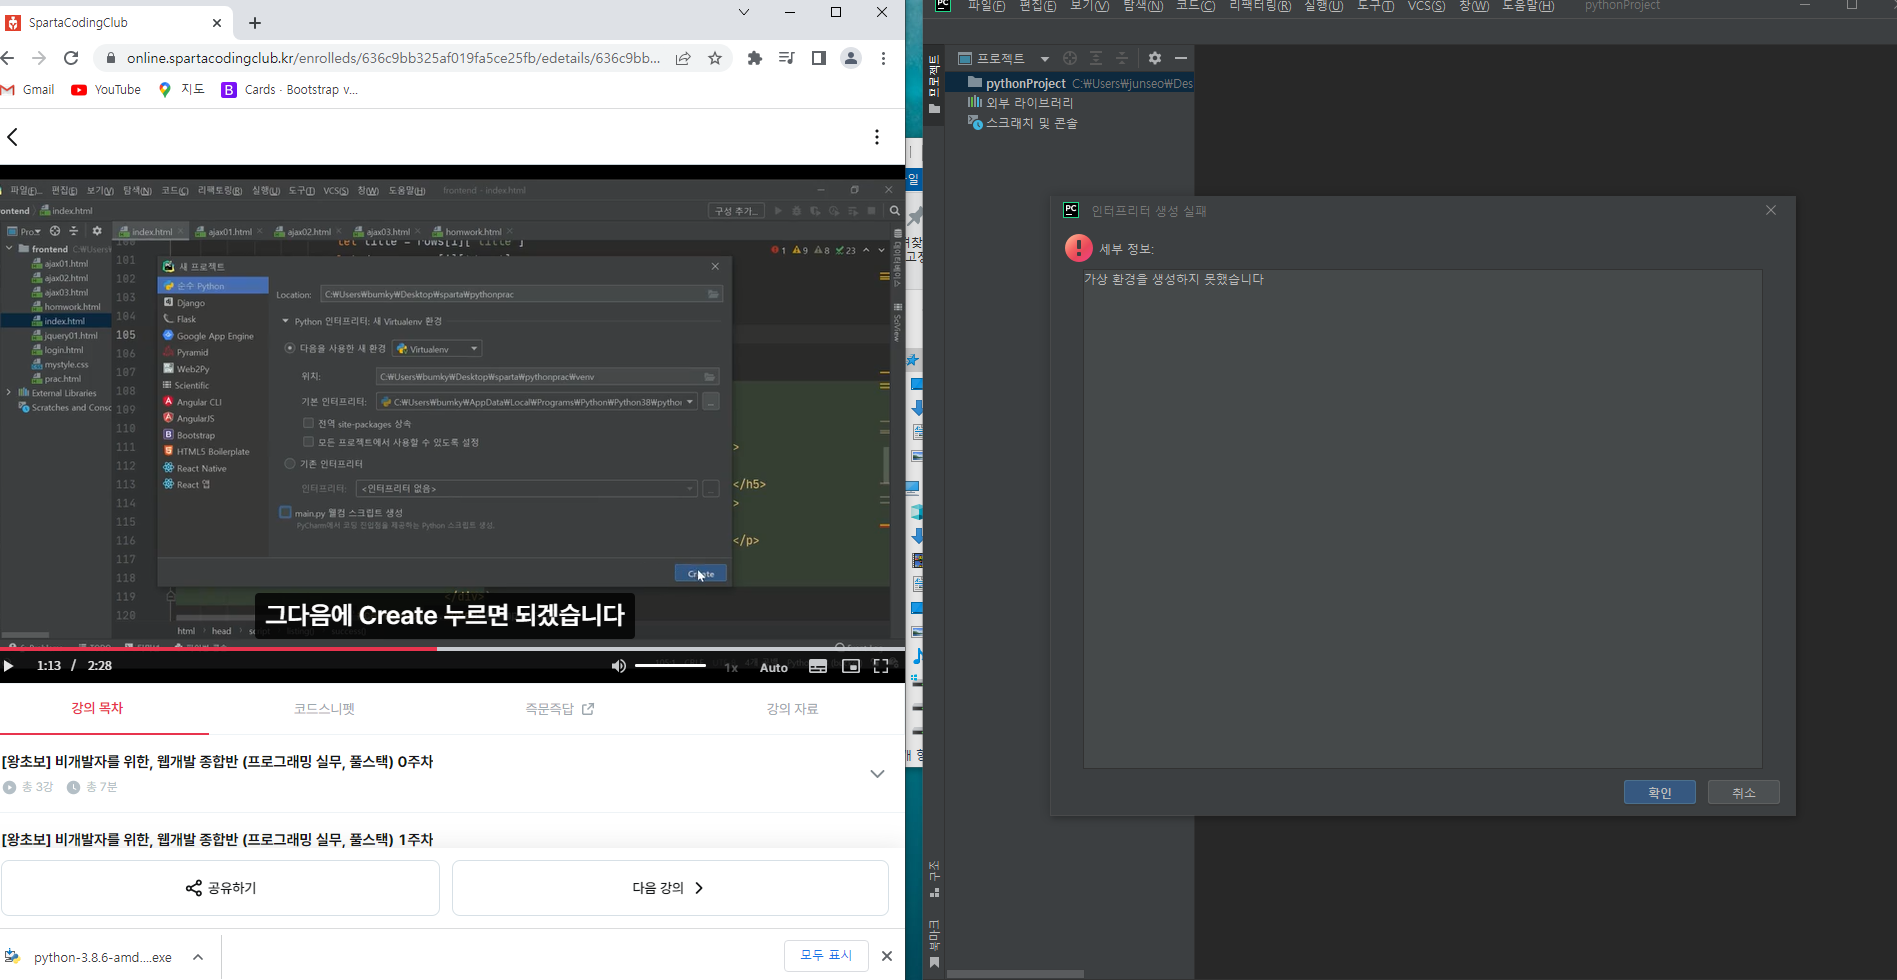Viewport: 1897px width, 980px height.
Task: Bookmark this page with the star icon
Action: click(x=715, y=58)
